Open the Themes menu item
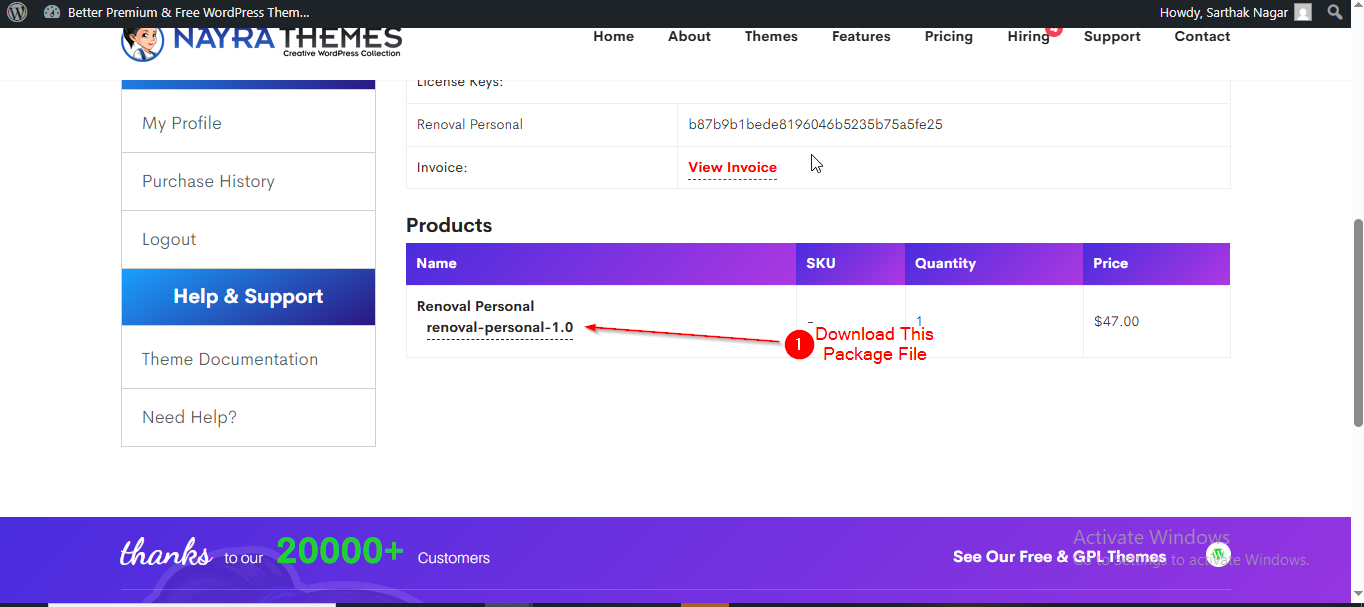 tap(771, 36)
